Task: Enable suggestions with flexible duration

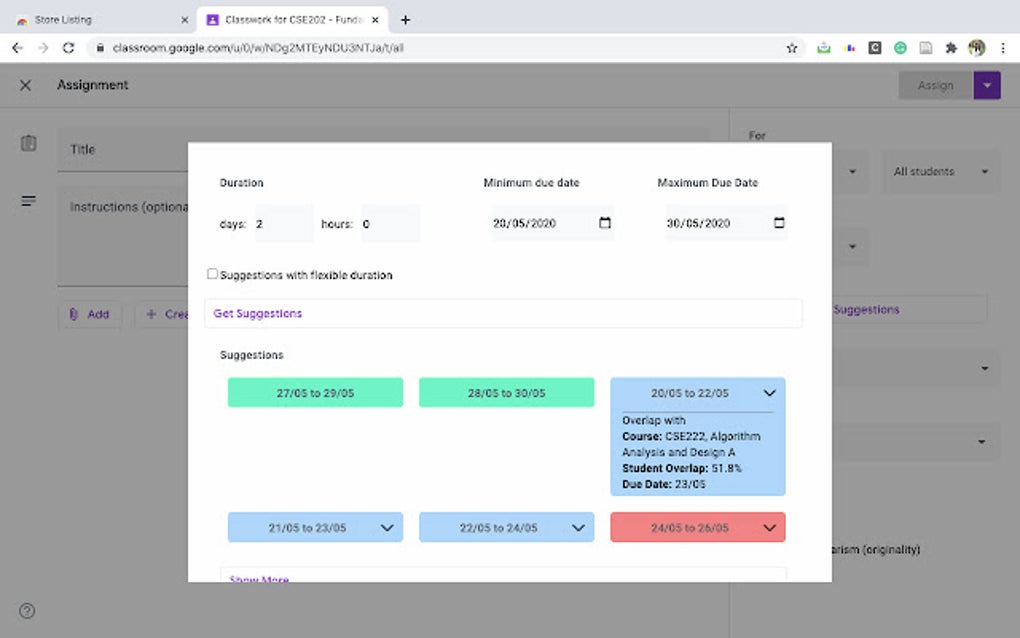Action: (212, 274)
